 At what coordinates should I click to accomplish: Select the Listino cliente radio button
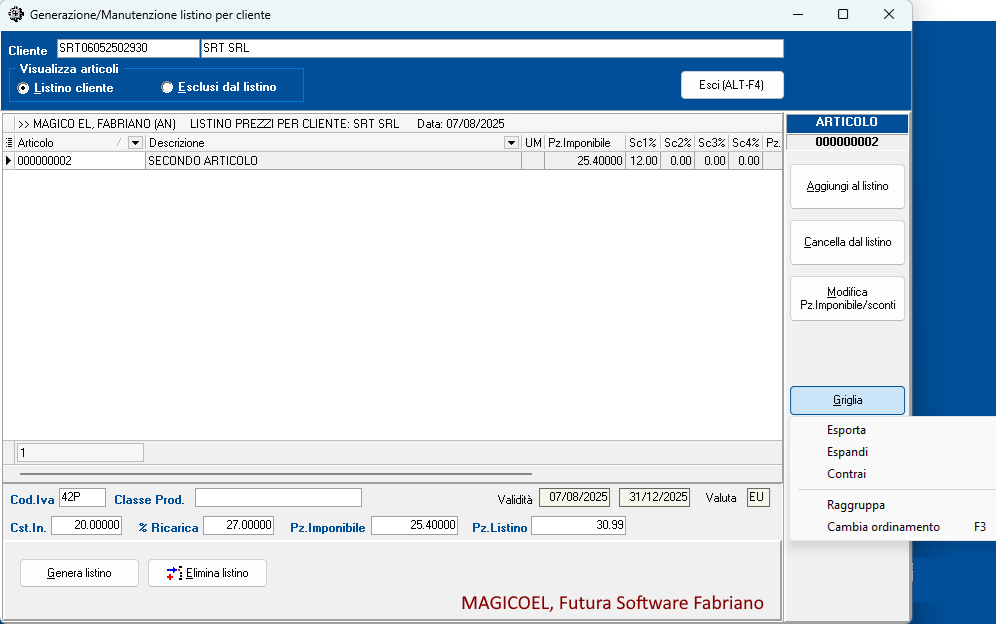tap(24, 88)
